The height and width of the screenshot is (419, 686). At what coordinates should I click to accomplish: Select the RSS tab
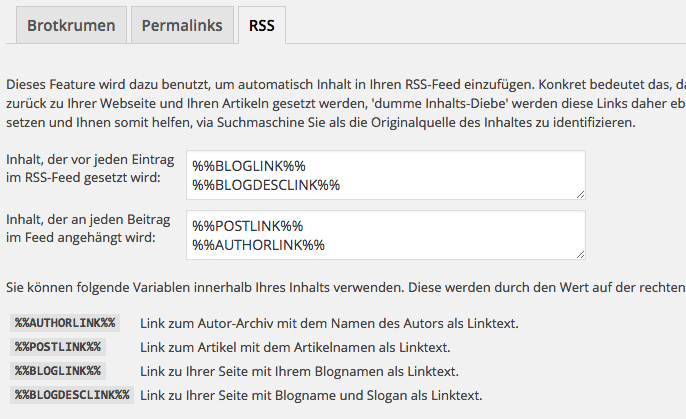(x=262, y=25)
